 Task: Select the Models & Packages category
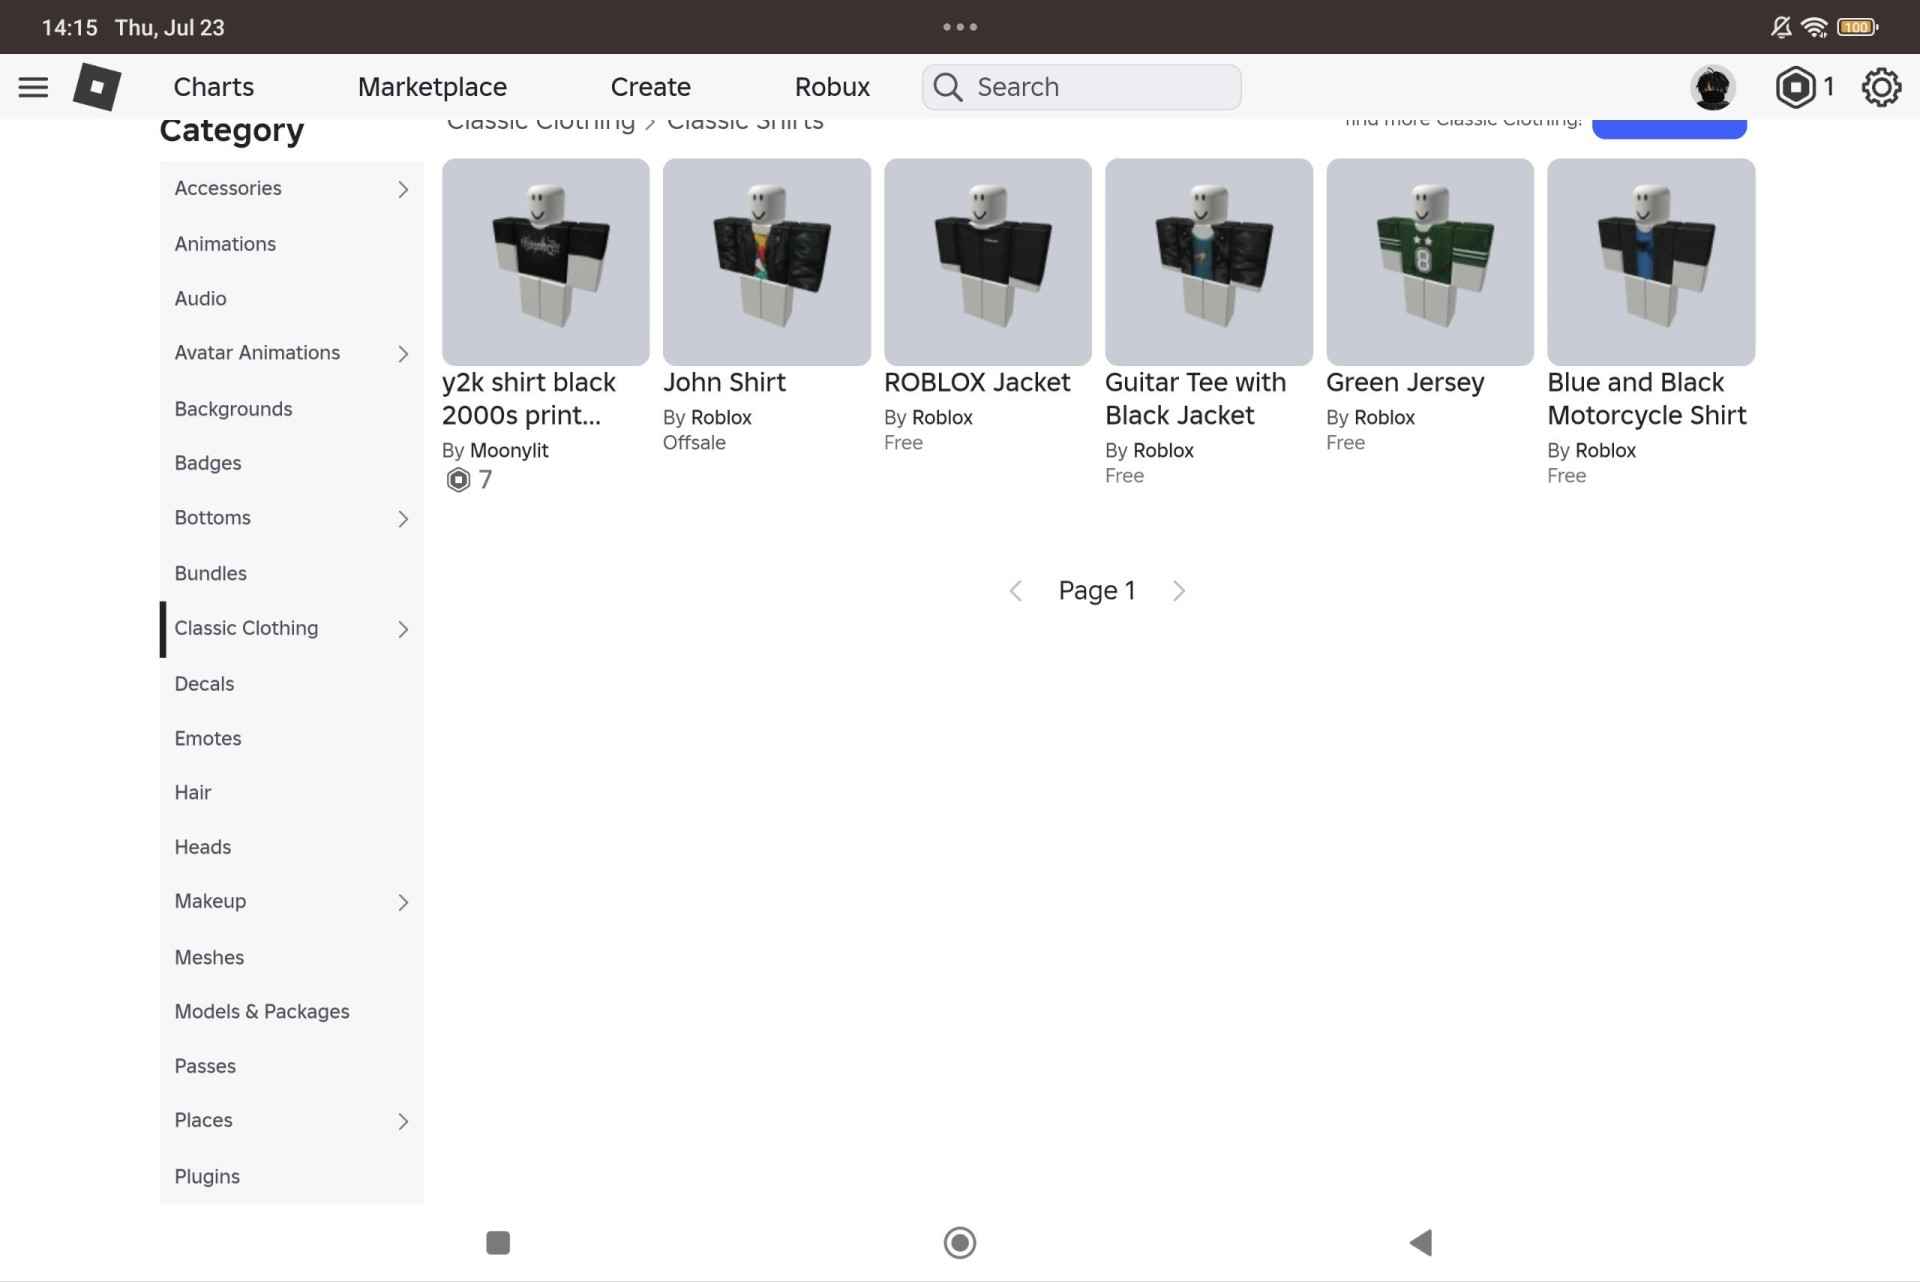click(292, 1011)
